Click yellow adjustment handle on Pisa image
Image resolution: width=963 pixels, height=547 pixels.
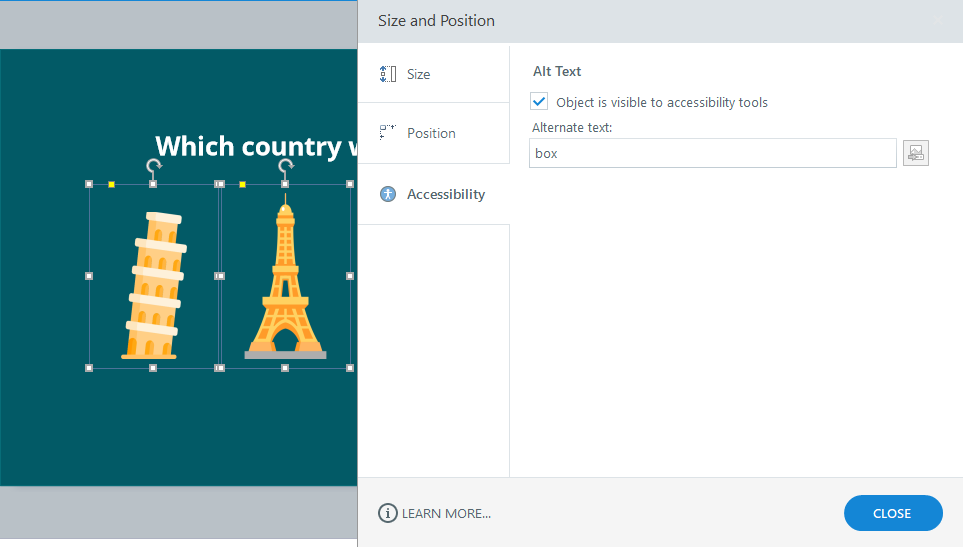coord(111,185)
